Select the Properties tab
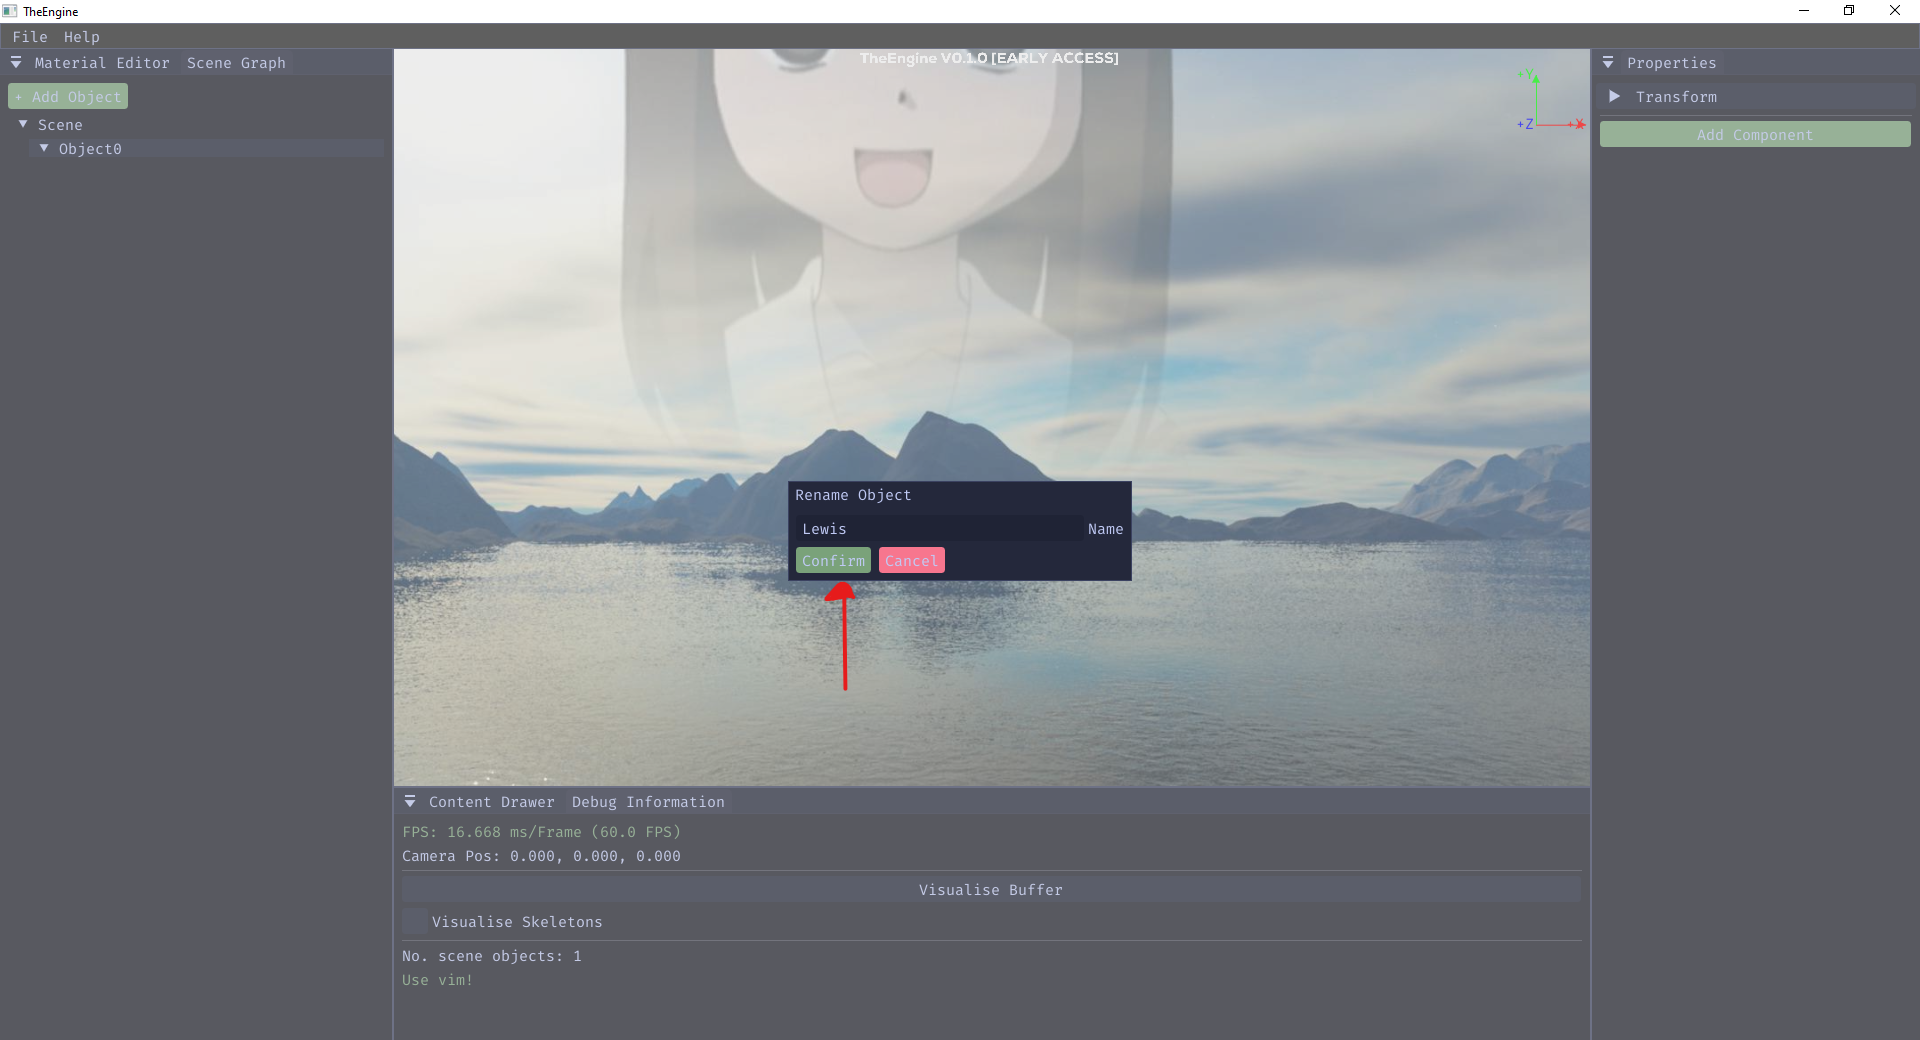Screen dimensions: 1920x1040 (1671, 63)
